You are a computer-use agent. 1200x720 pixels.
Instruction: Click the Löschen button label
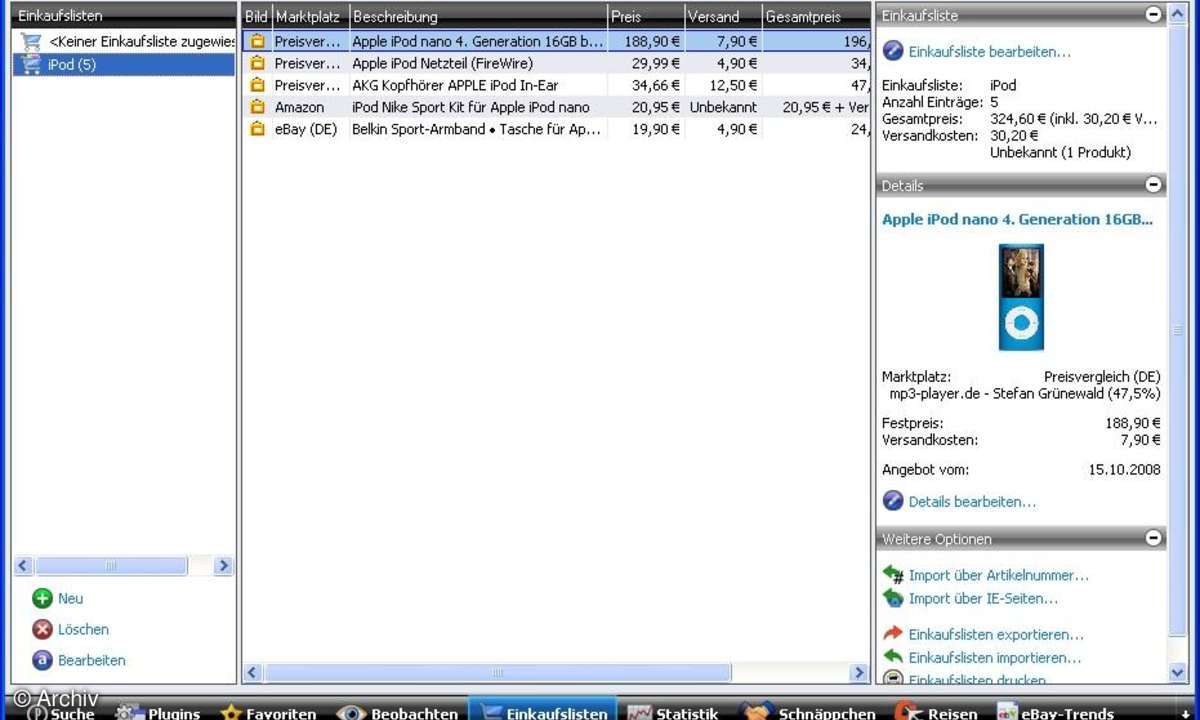tap(83, 630)
